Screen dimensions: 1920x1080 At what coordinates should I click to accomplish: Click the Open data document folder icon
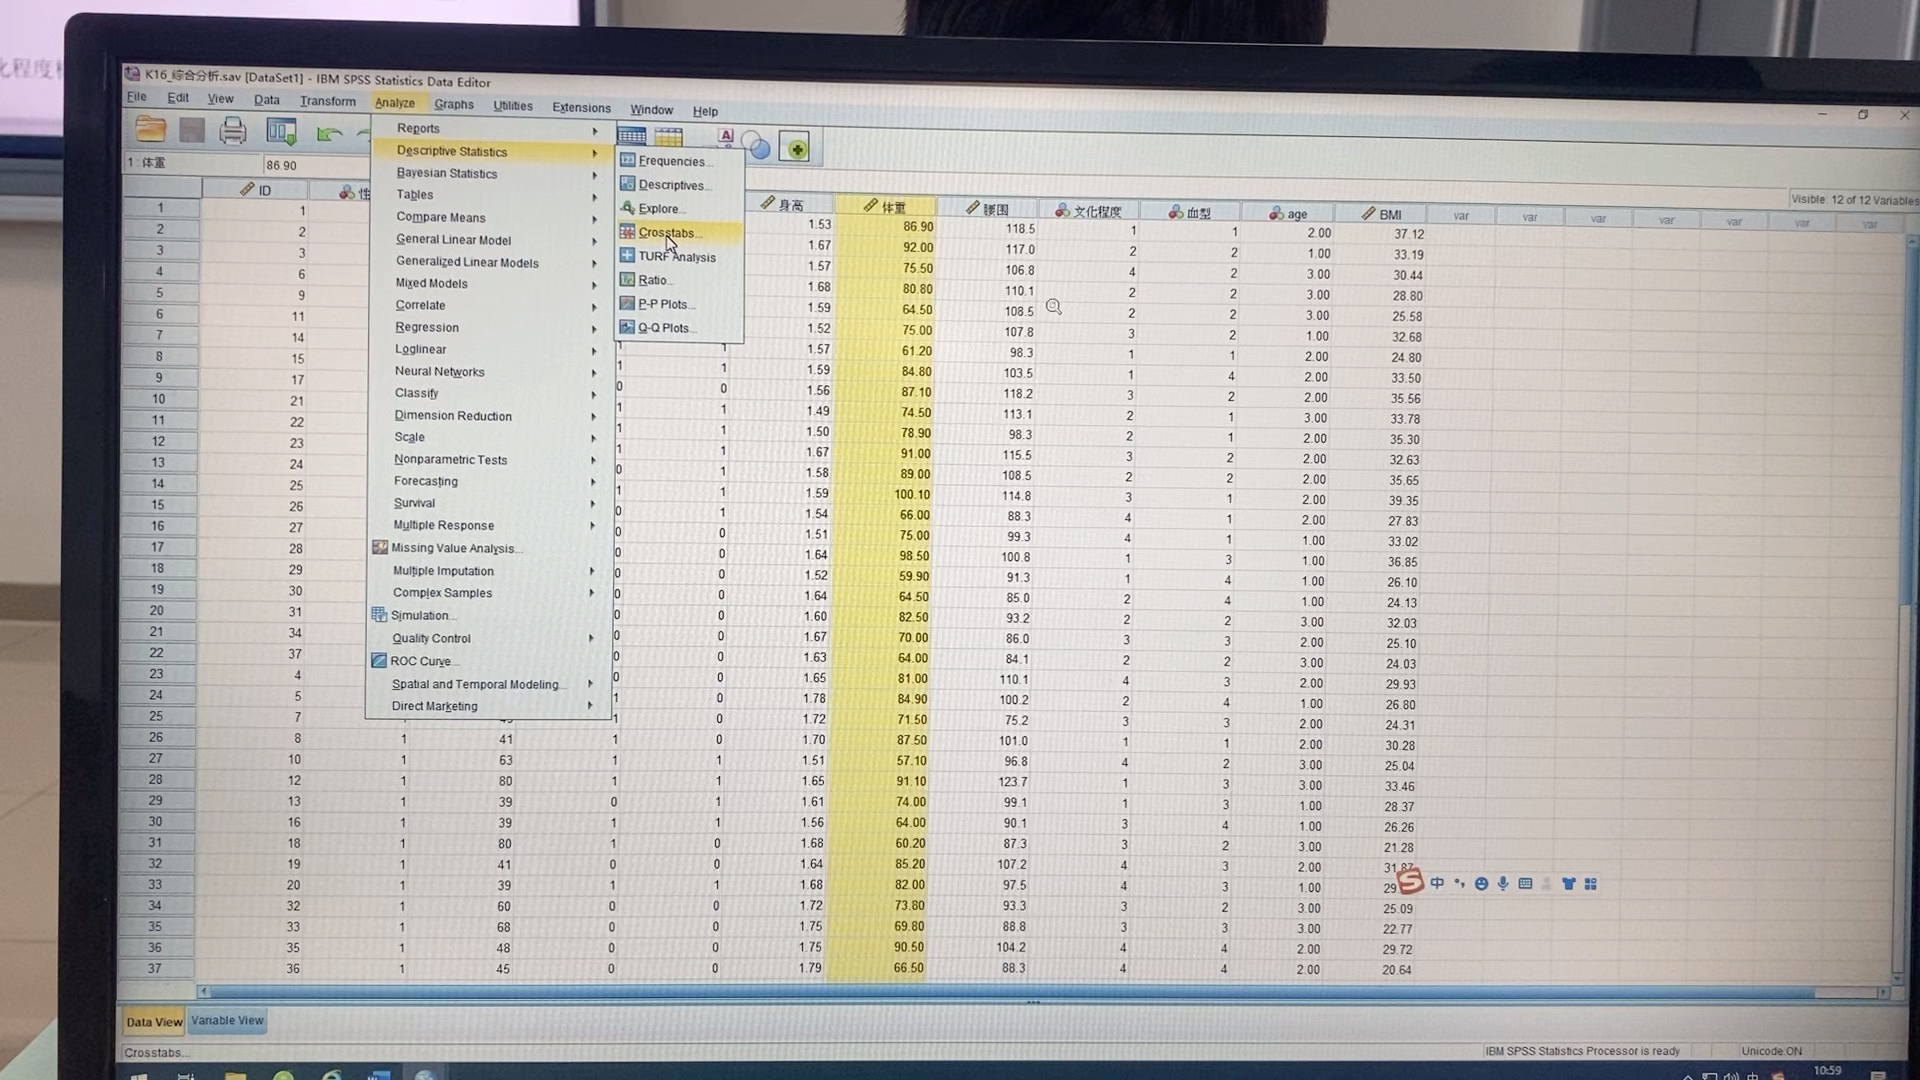coord(151,129)
